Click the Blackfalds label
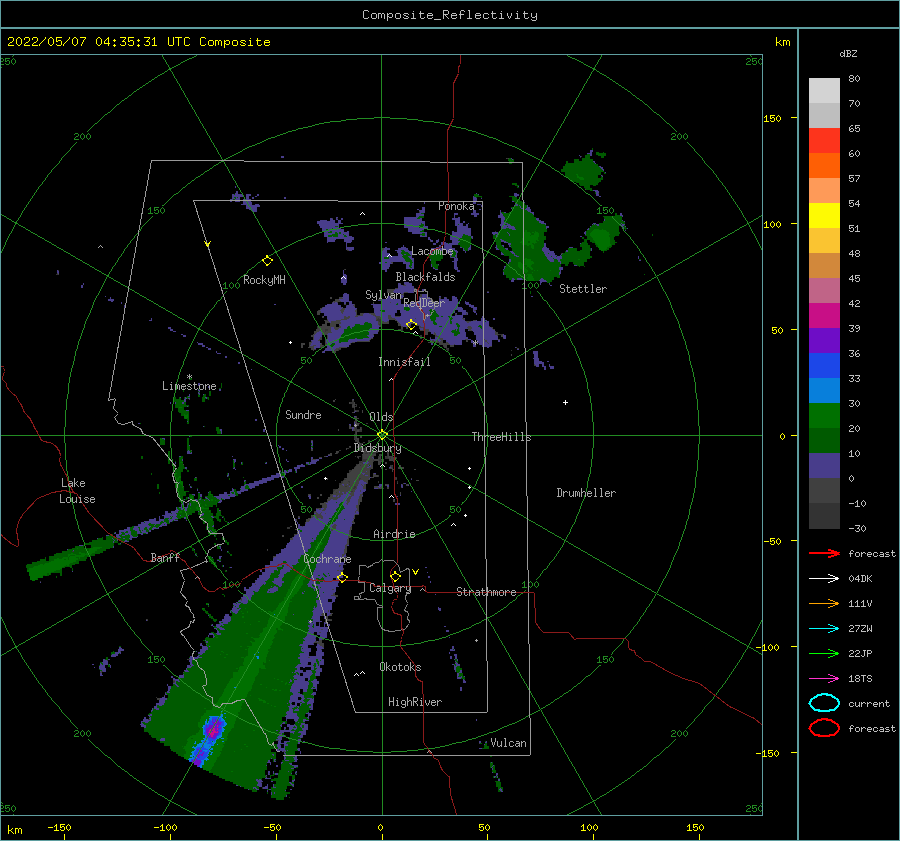This screenshot has width=900, height=841. [x=425, y=277]
